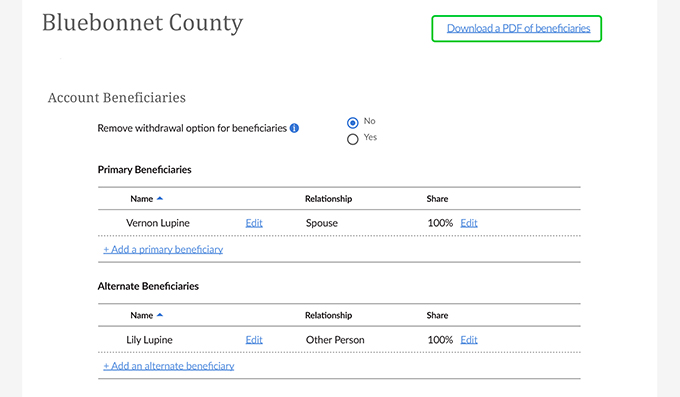The image size is (680, 397).
Task: Click Share header in Primary Beneficiaries table
Action: coord(437,199)
